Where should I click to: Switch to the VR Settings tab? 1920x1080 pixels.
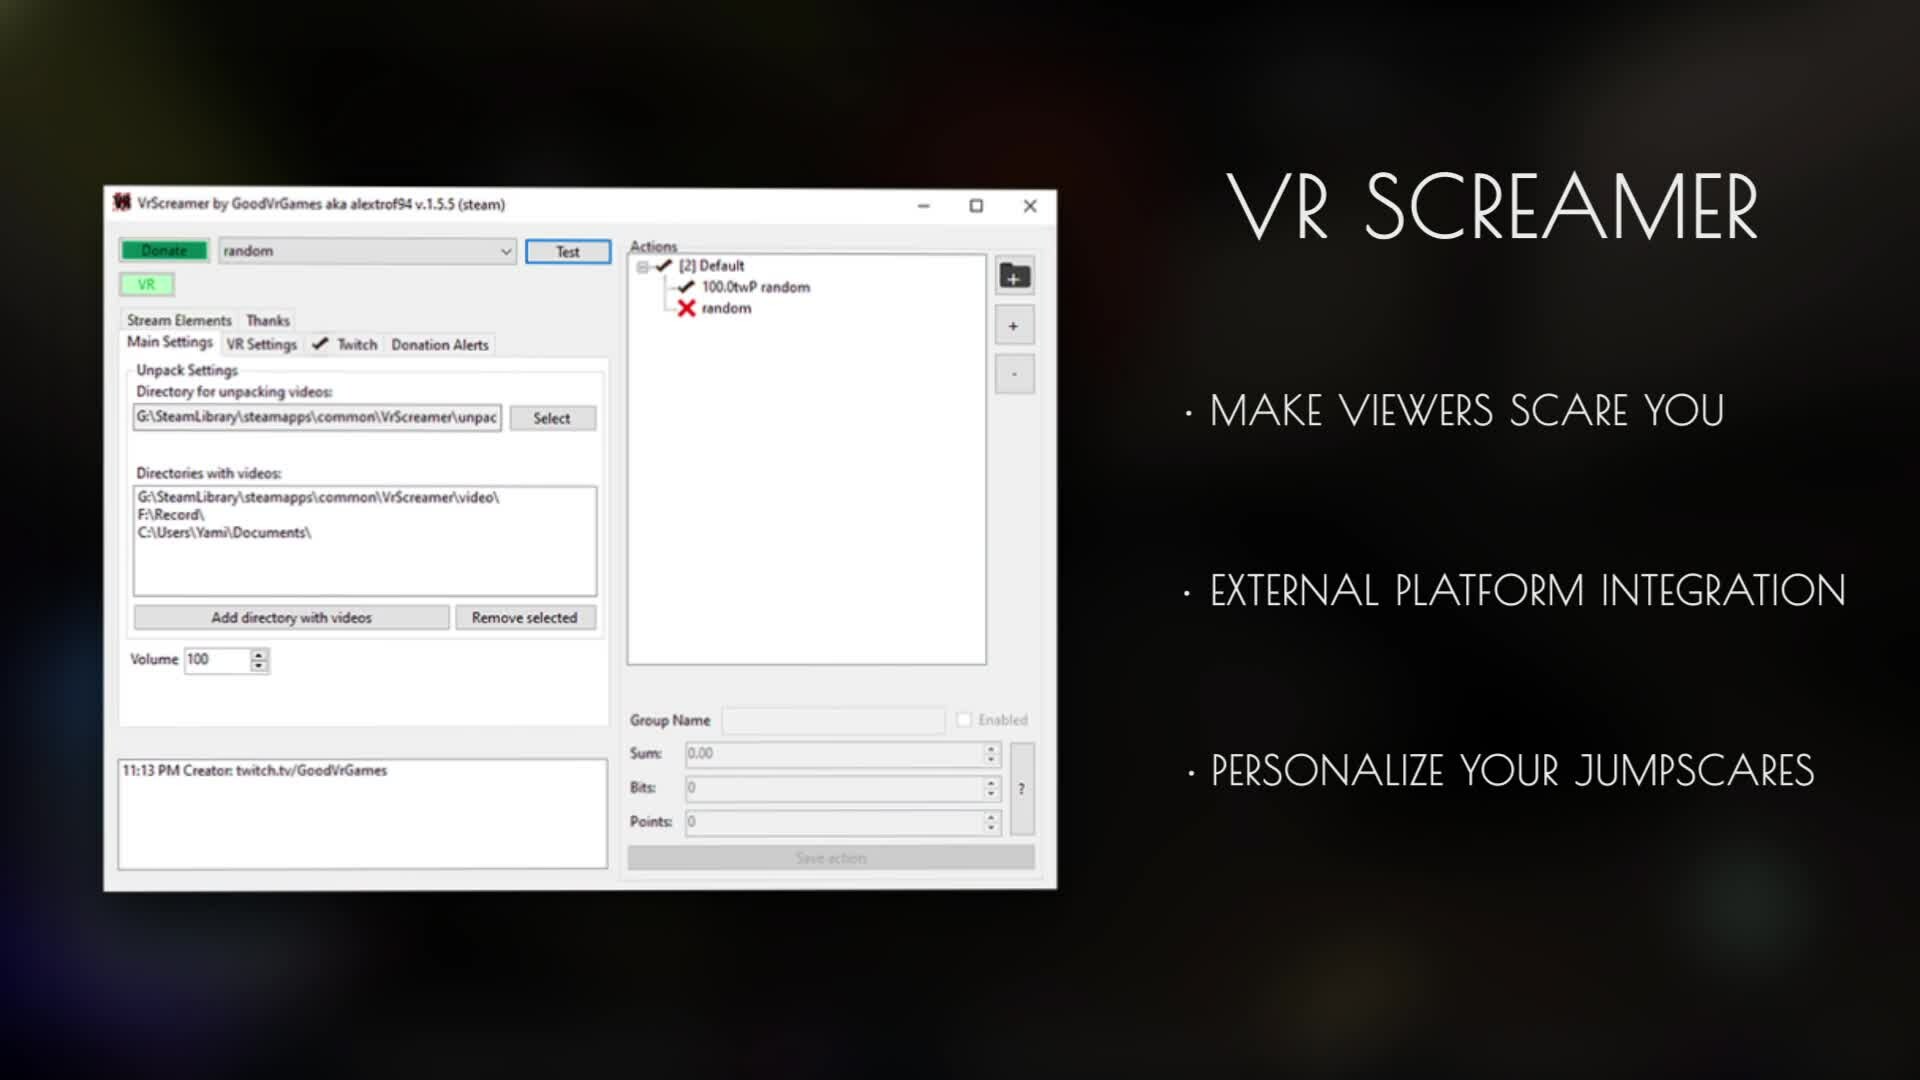point(261,345)
